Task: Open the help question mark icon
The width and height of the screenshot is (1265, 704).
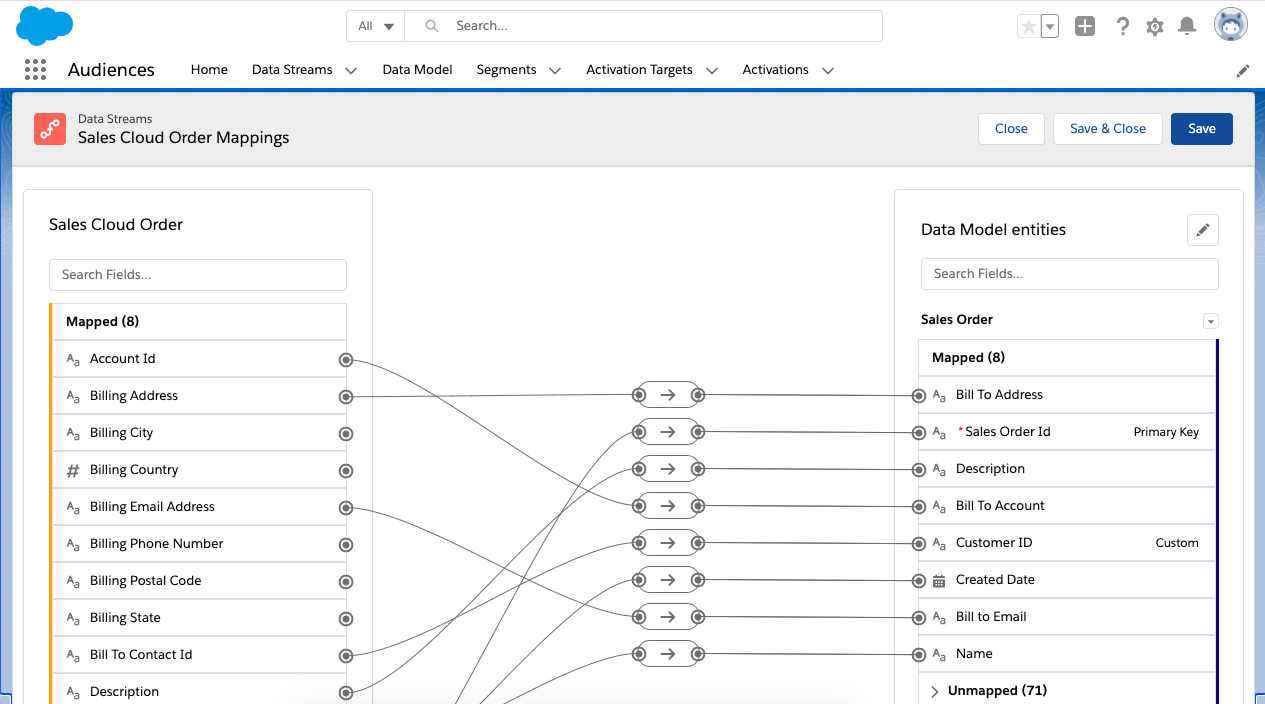Action: tap(1123, 27)
